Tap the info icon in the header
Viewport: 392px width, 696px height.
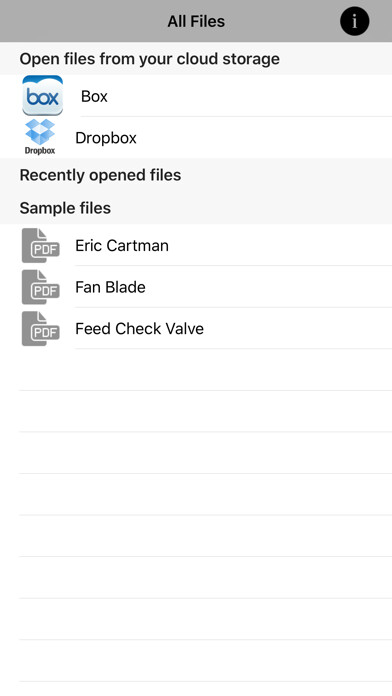(x=354, y=21)
